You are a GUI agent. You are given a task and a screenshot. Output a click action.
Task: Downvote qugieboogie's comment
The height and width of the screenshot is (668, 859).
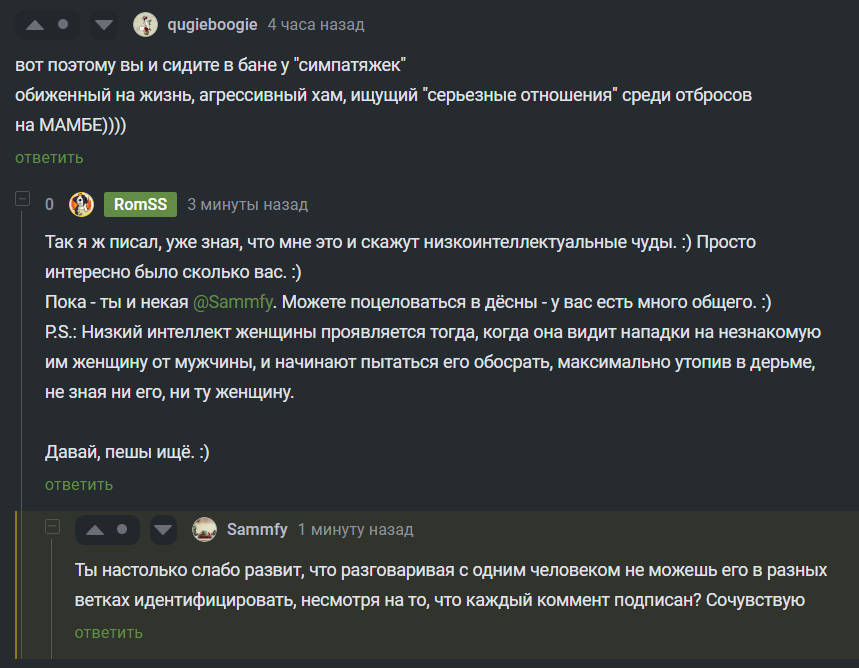pos(104,25)
